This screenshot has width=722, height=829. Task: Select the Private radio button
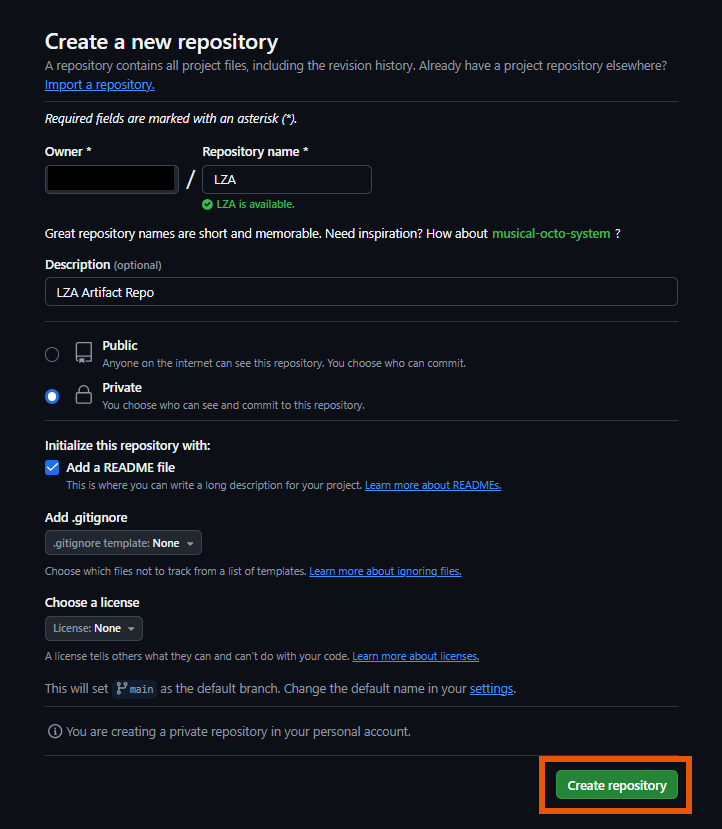click(51, 396)
